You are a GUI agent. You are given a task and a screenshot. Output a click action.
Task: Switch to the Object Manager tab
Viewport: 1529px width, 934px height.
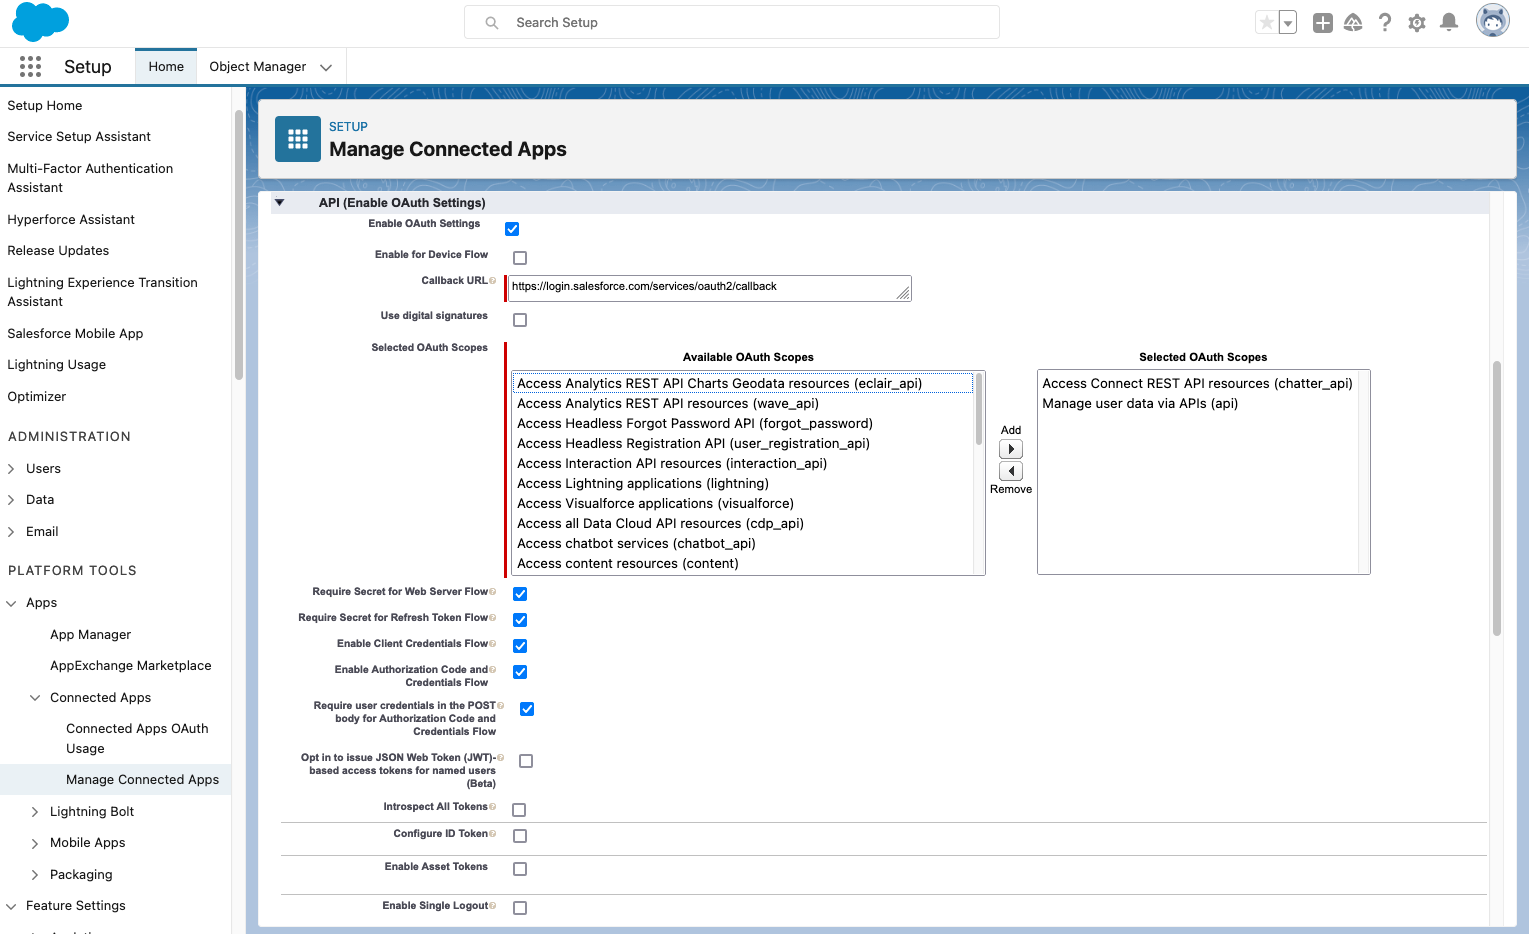click(258, 66)
